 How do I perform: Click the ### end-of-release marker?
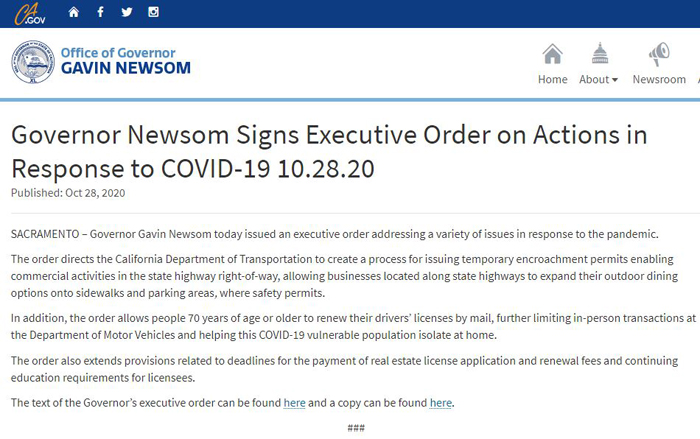[356, 428]
